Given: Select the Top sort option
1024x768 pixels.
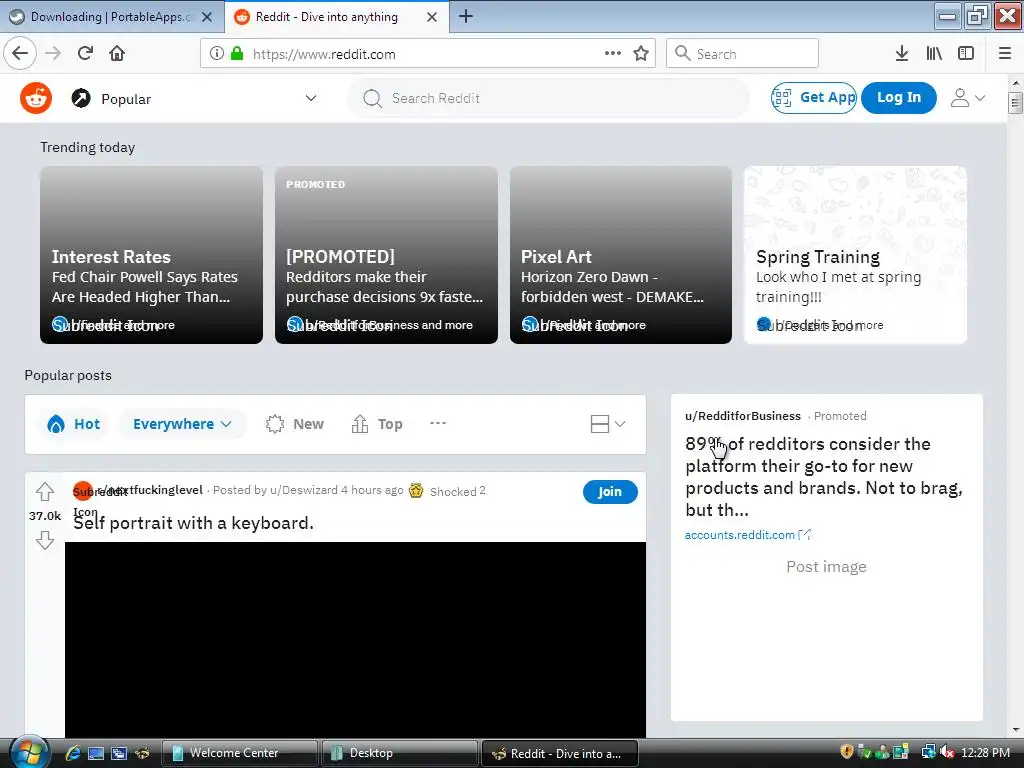Looking at the screenshot, I should pos(377,424).
